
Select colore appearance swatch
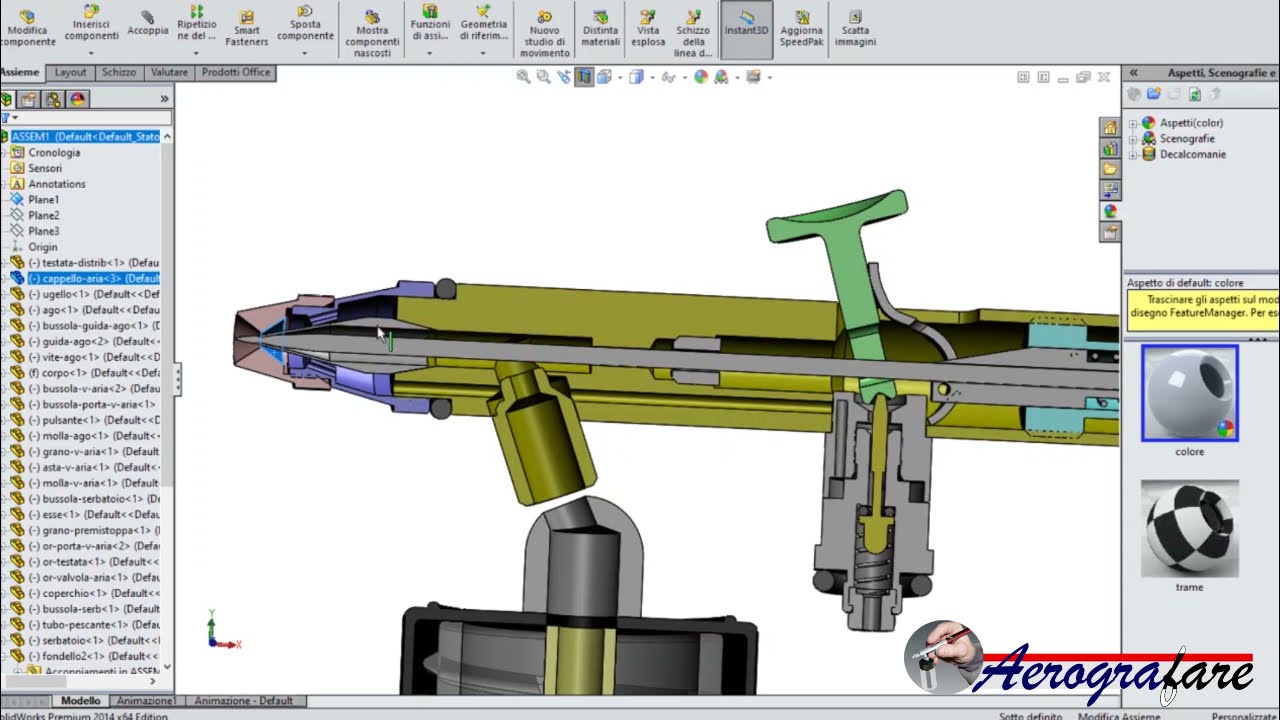pyautogui.click(x=1190, y=394)
